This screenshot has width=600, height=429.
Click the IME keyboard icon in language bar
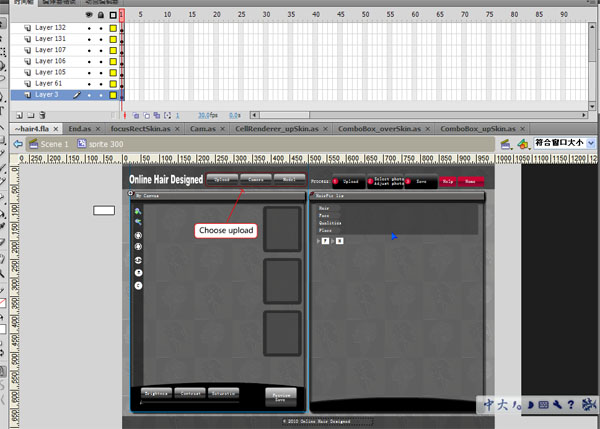click(543, 405)
